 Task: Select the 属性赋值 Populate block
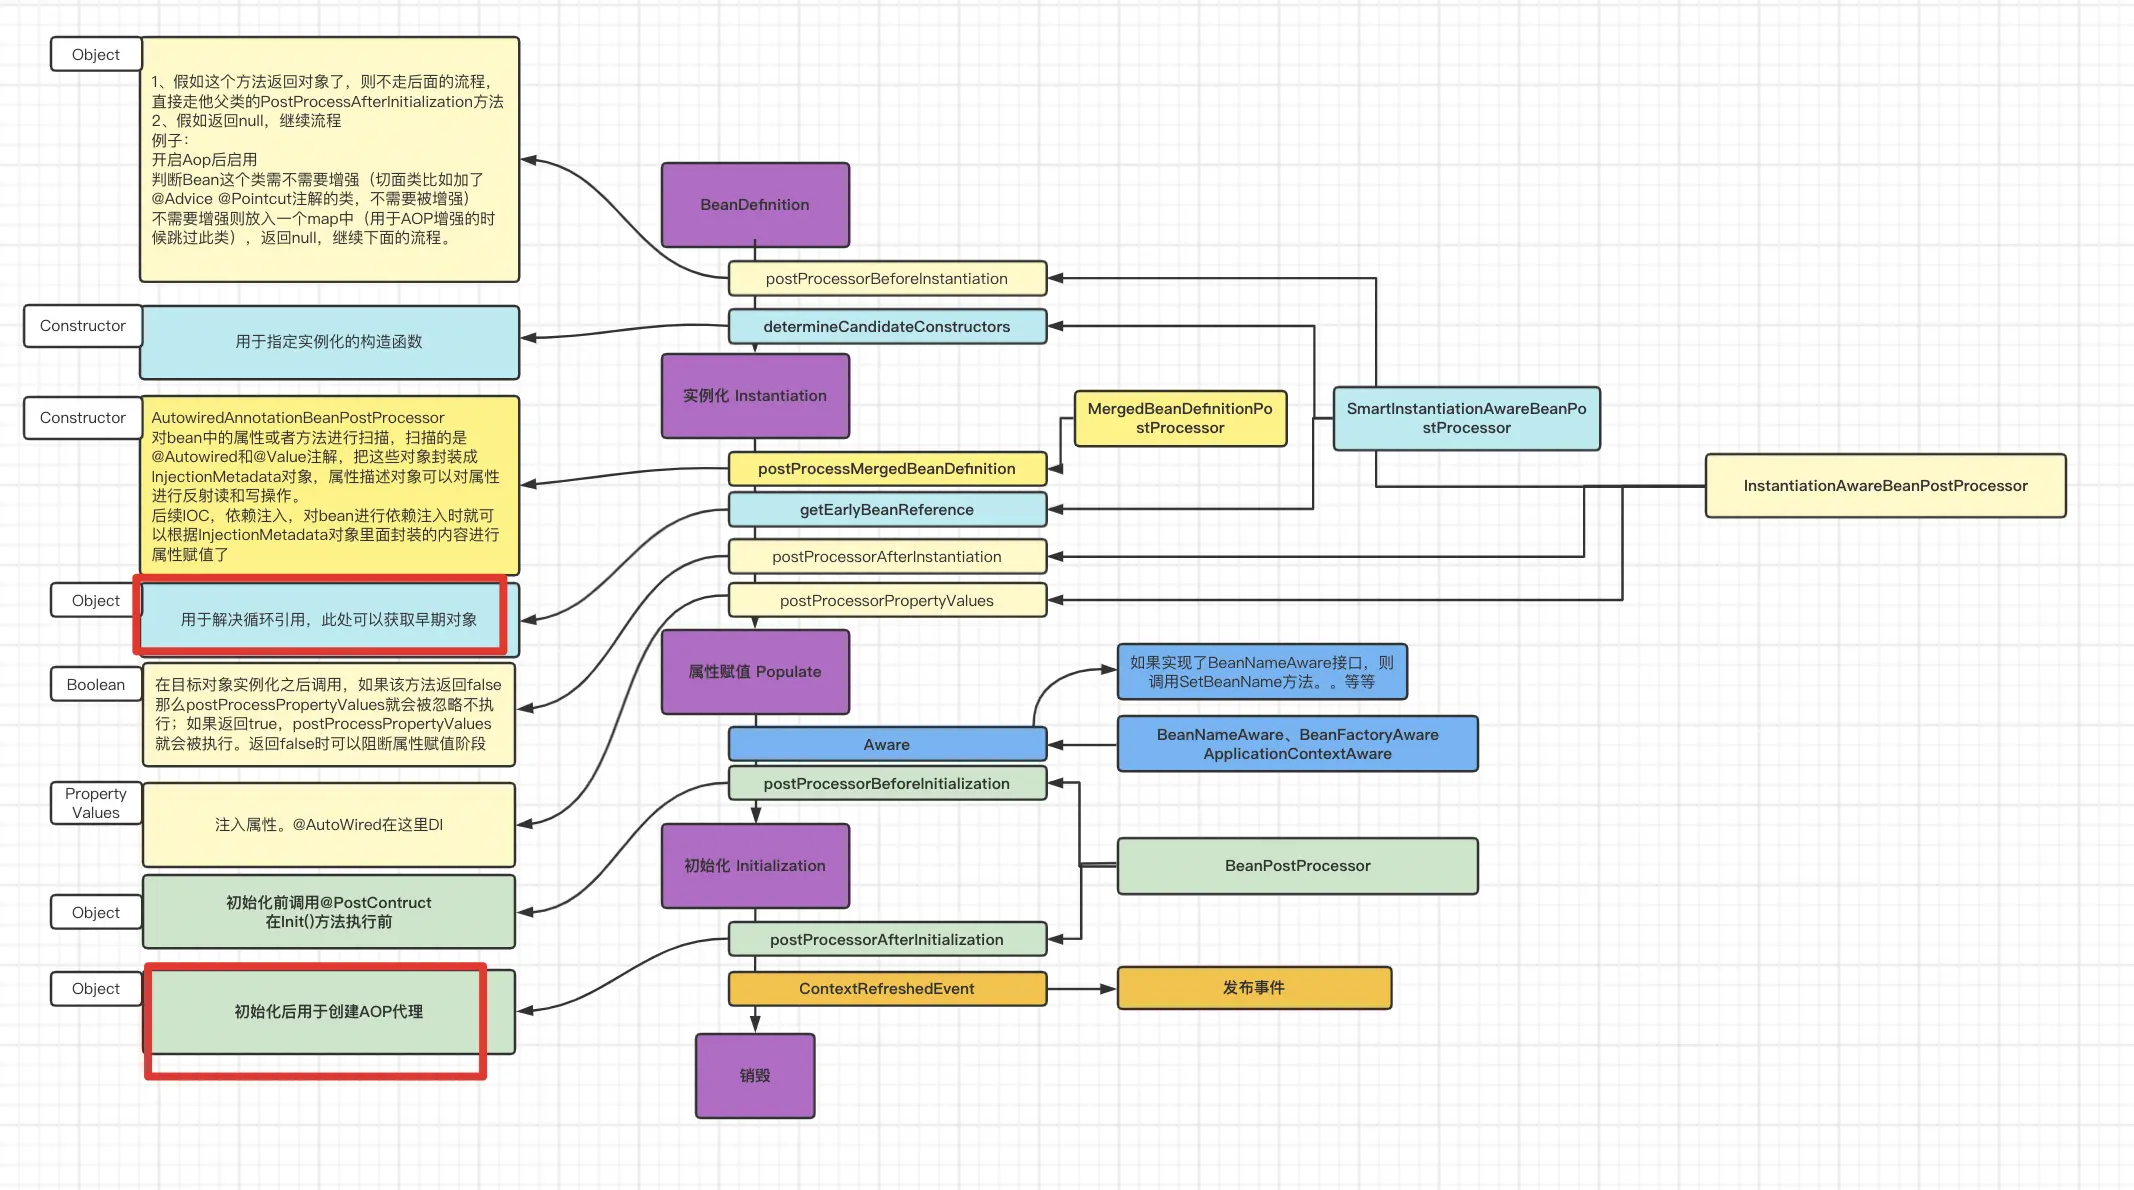[x=755, y=672]
